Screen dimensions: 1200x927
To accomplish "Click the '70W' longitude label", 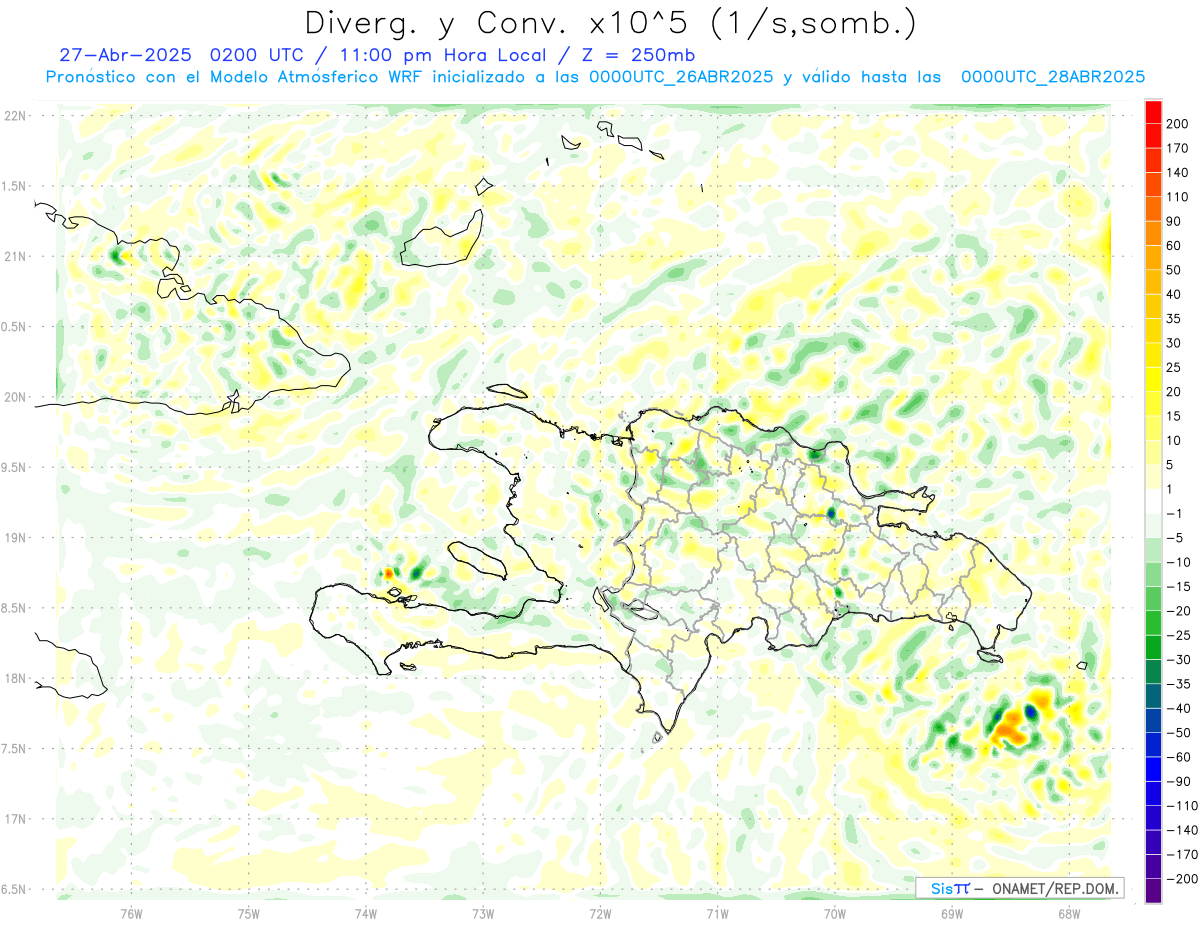I will (x=835, y=913).
